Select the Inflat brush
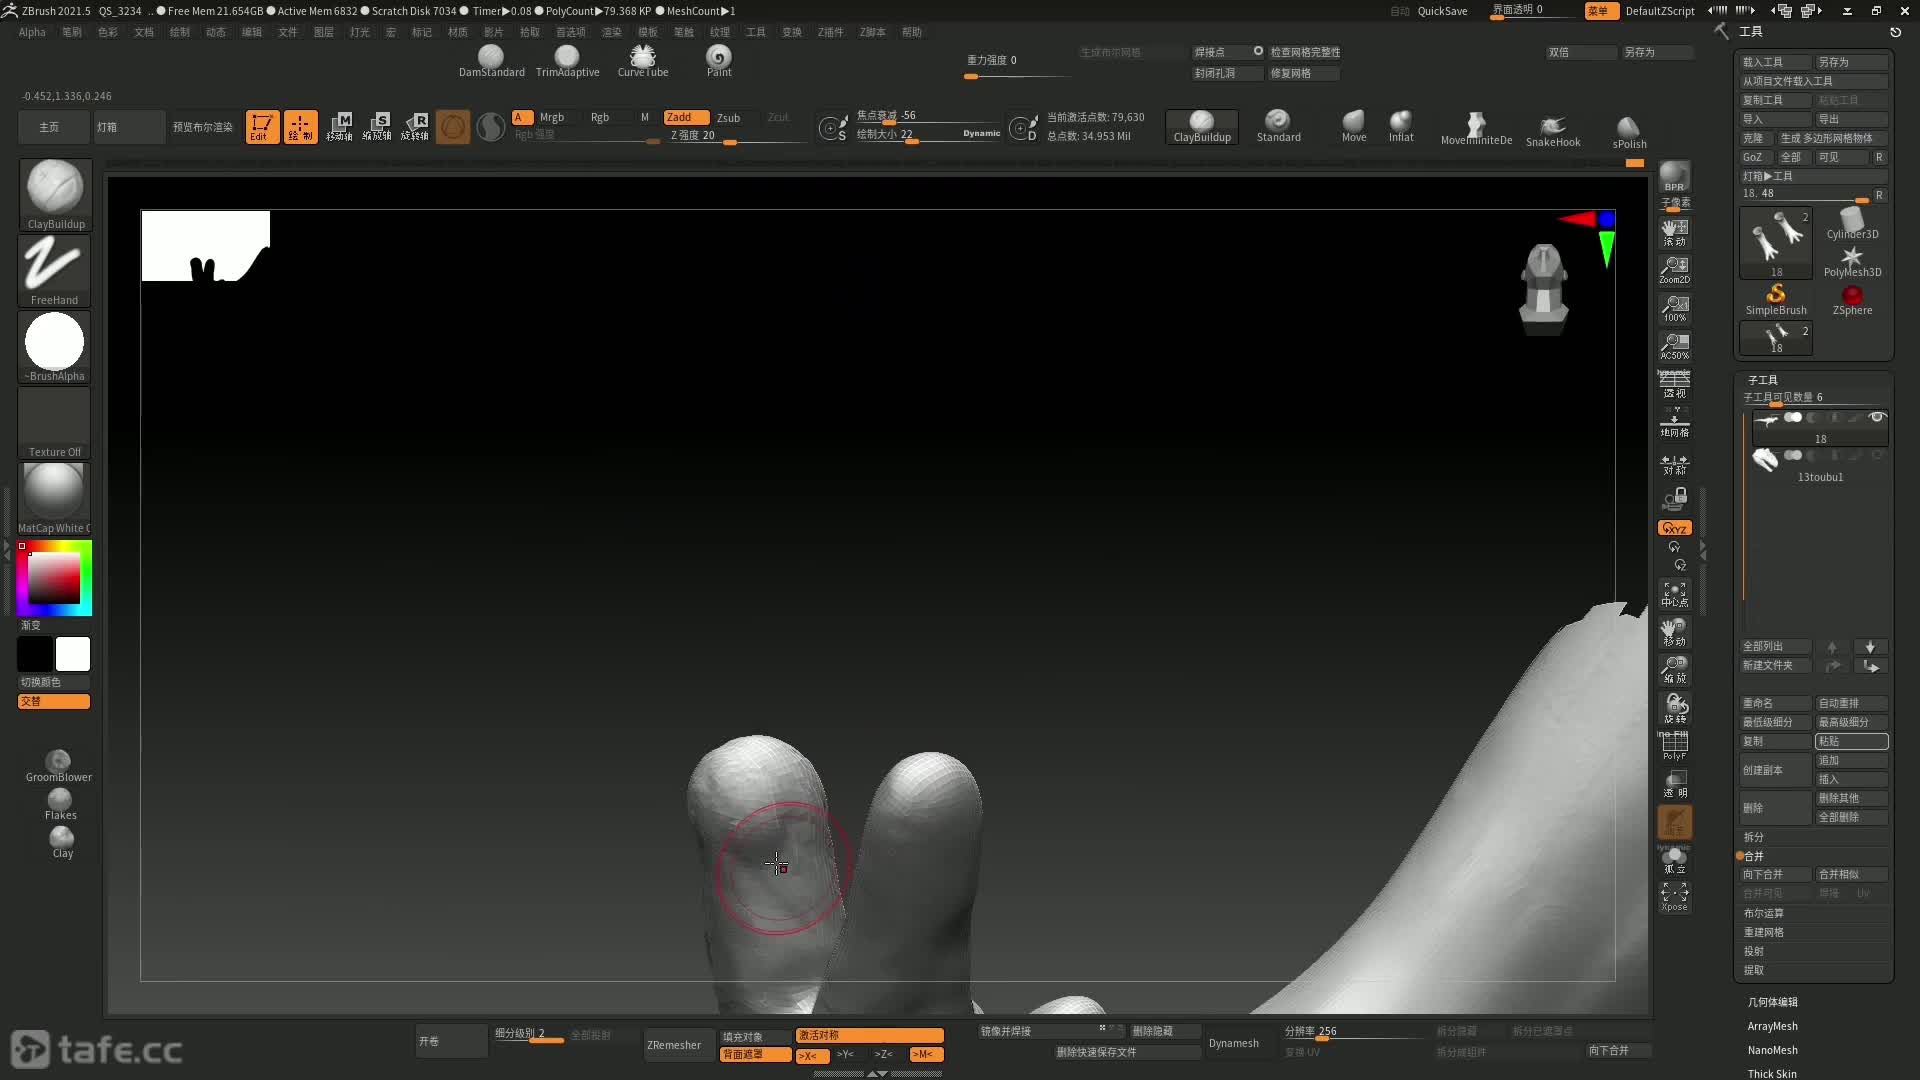The image size is (1920, 1080). pyautogui.click(x=1401, y=126)
